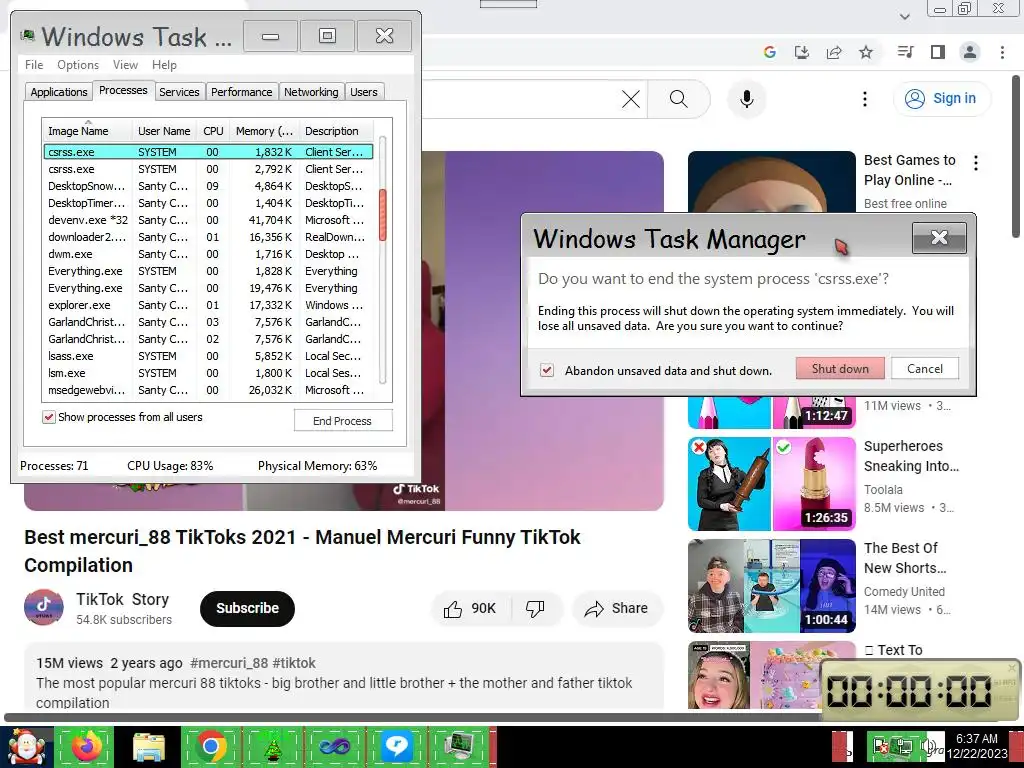1024x768 pixels.
Task: Switch to the Services tab
Action: pyautogui.click(x=179, y=92)
